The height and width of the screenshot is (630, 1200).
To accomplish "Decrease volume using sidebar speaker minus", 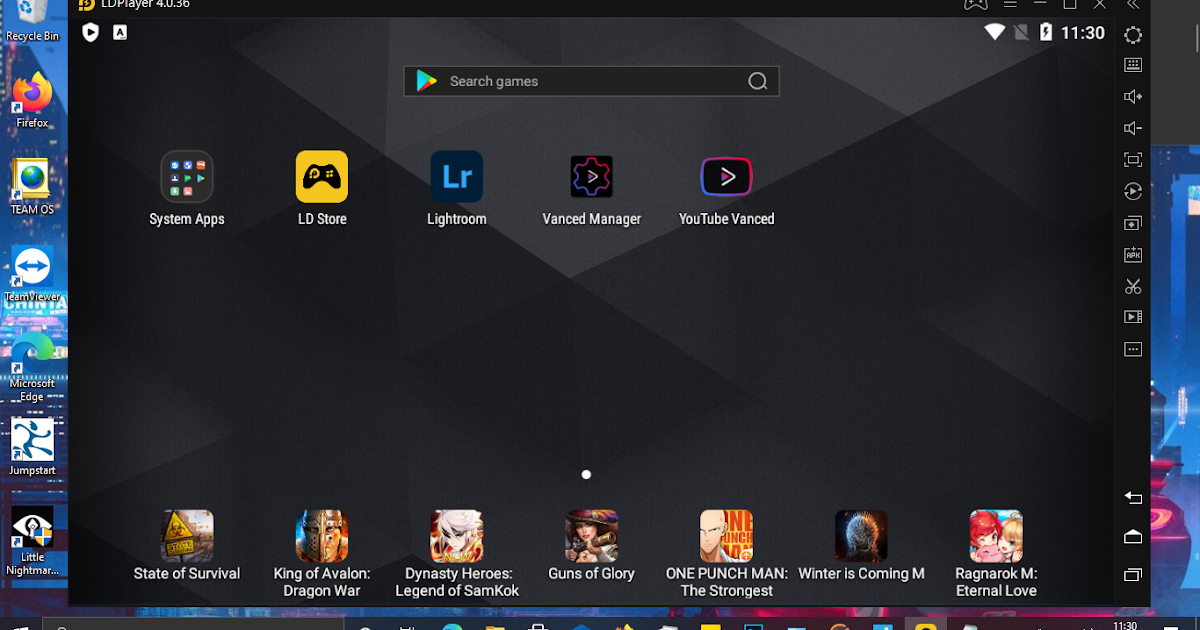I will coord(1133,128).
